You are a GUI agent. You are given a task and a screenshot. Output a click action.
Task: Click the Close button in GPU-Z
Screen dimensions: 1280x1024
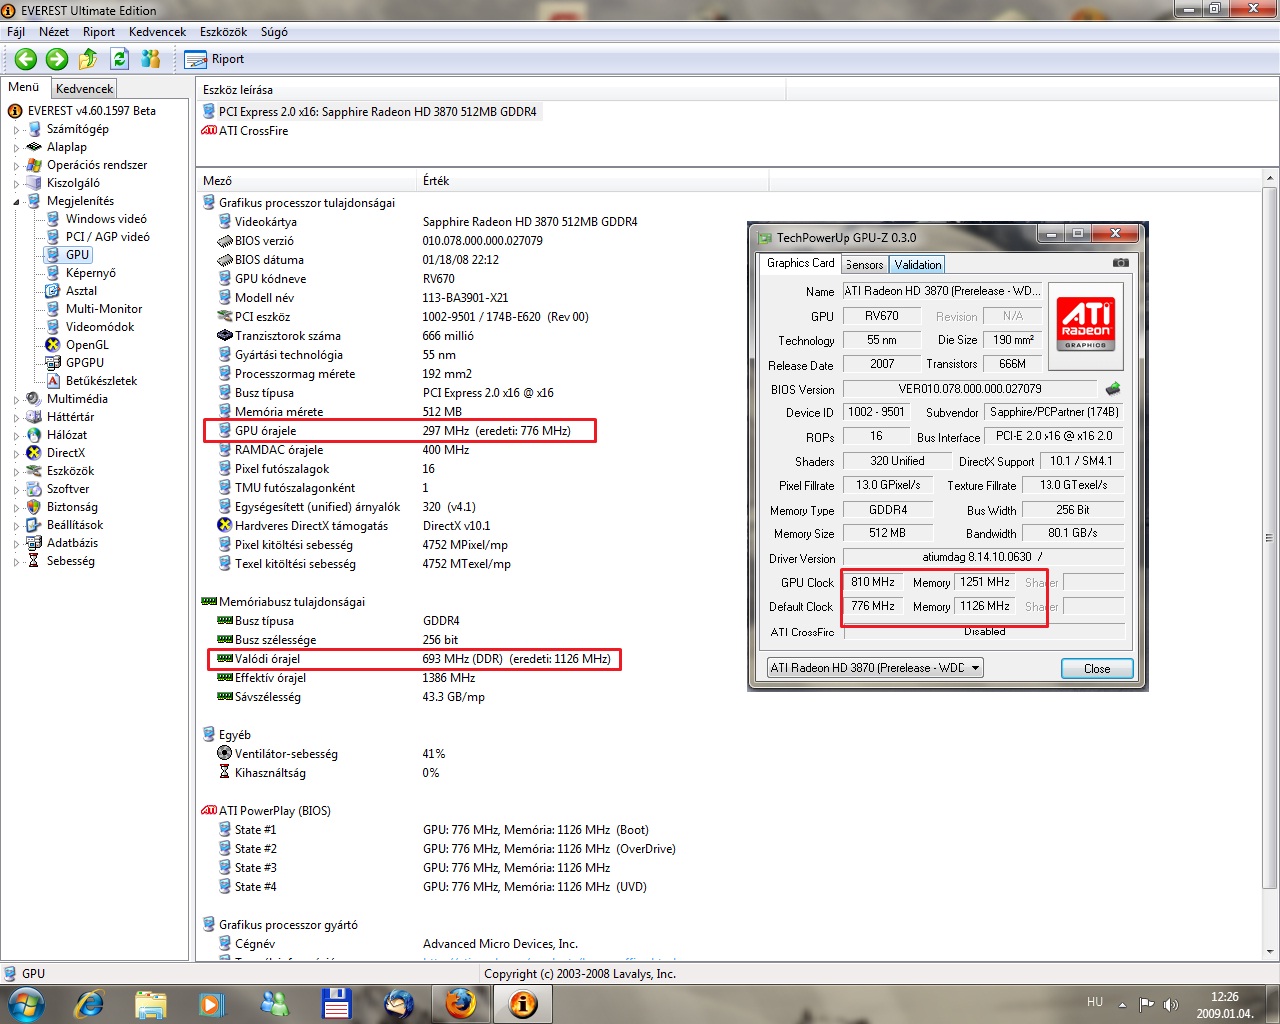[x=1097, y=669]
